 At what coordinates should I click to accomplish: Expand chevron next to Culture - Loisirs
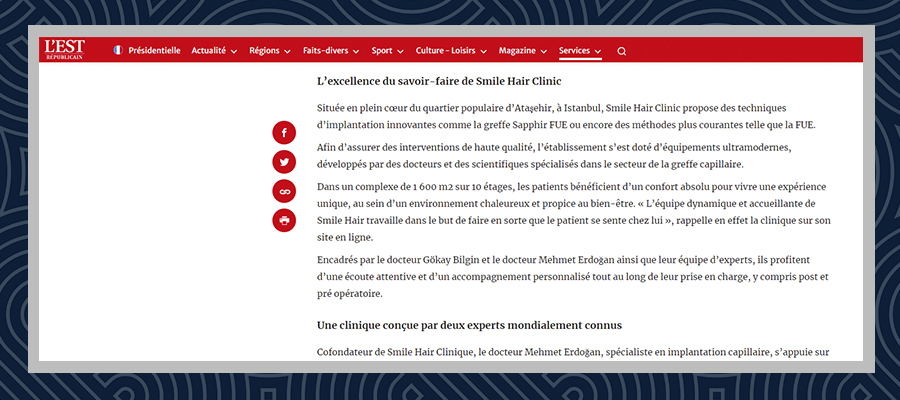coord(483,51)
